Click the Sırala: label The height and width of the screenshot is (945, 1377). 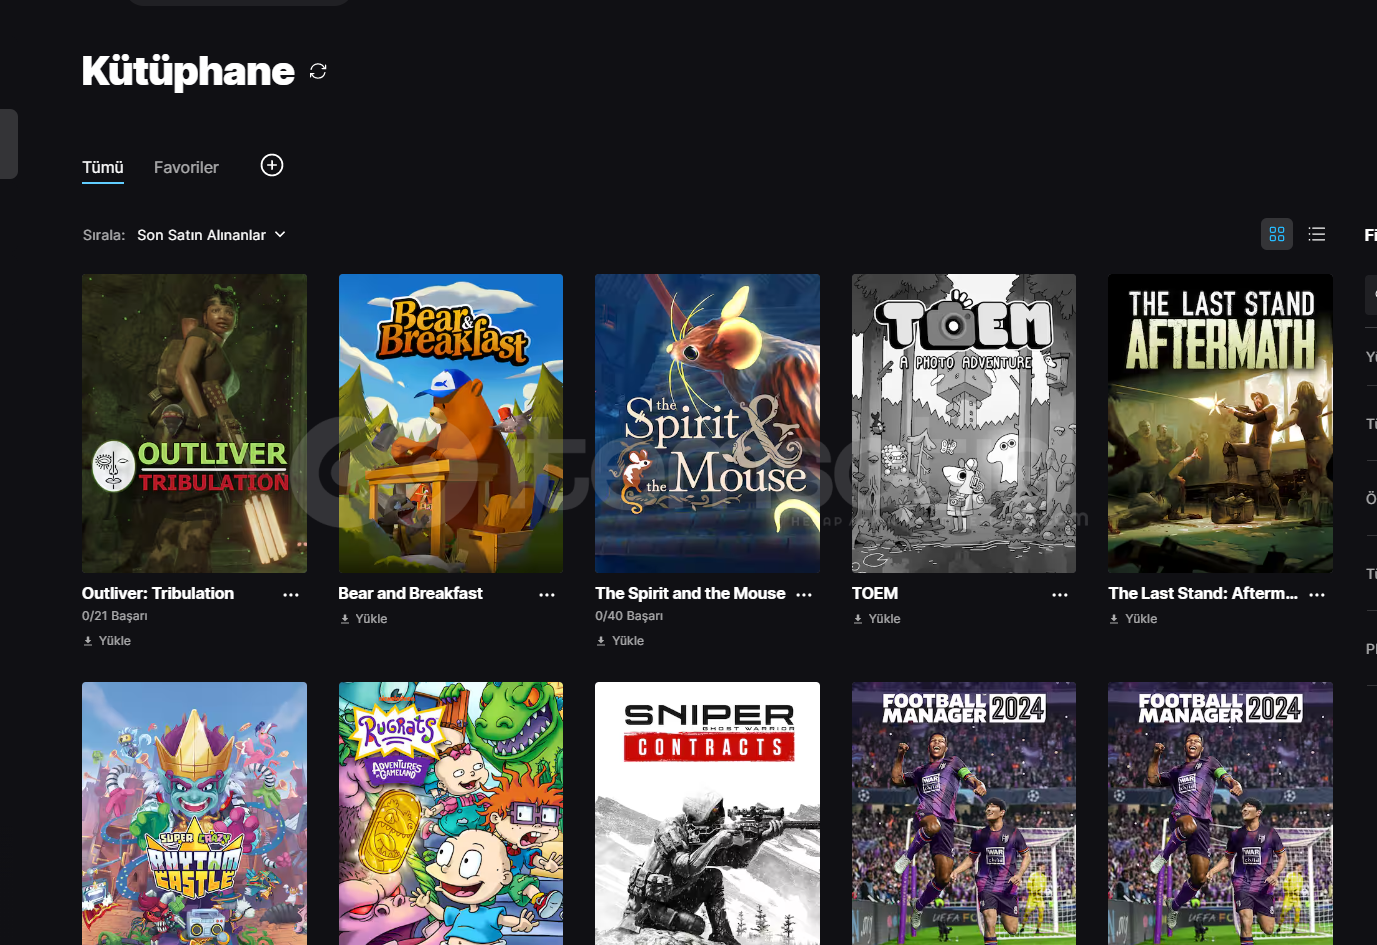click(x=104, y=235)
